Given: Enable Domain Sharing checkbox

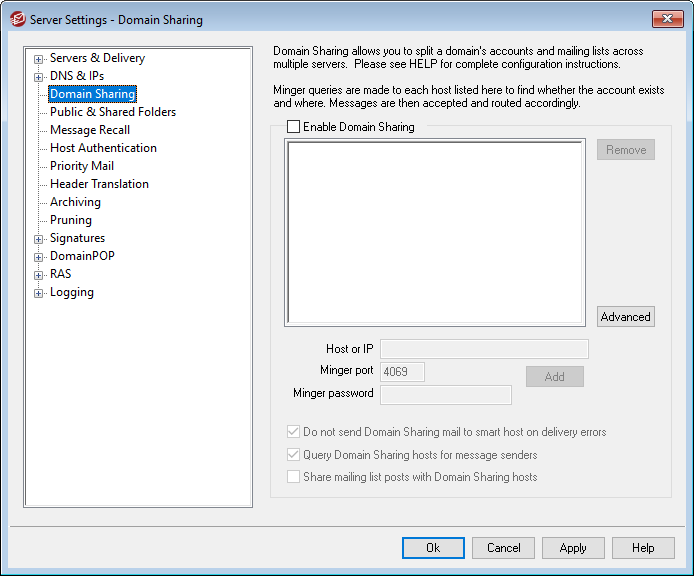Looking at the screenshot, I should point(294,127).
